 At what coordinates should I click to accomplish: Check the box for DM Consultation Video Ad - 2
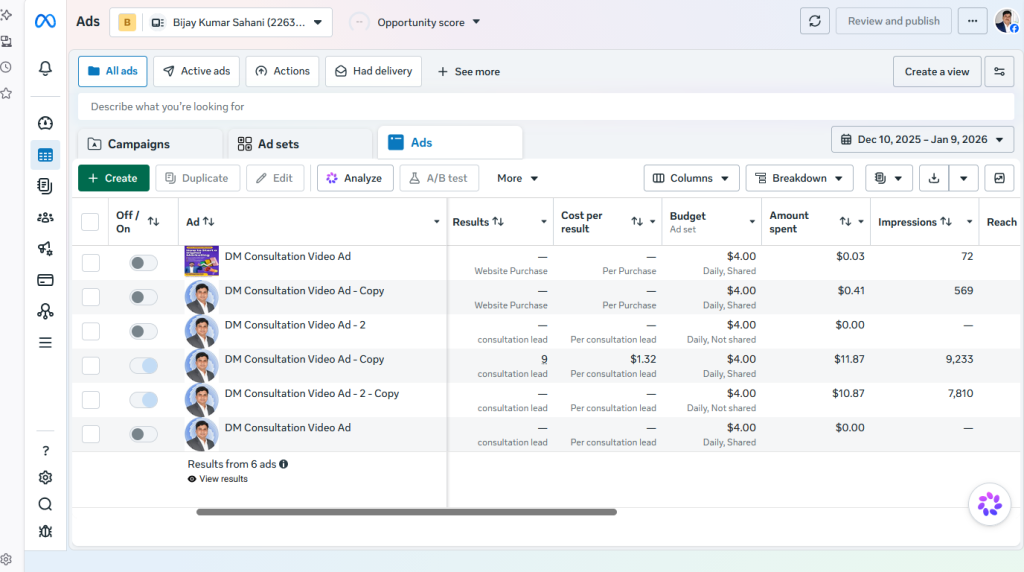(x=91, y=331)
